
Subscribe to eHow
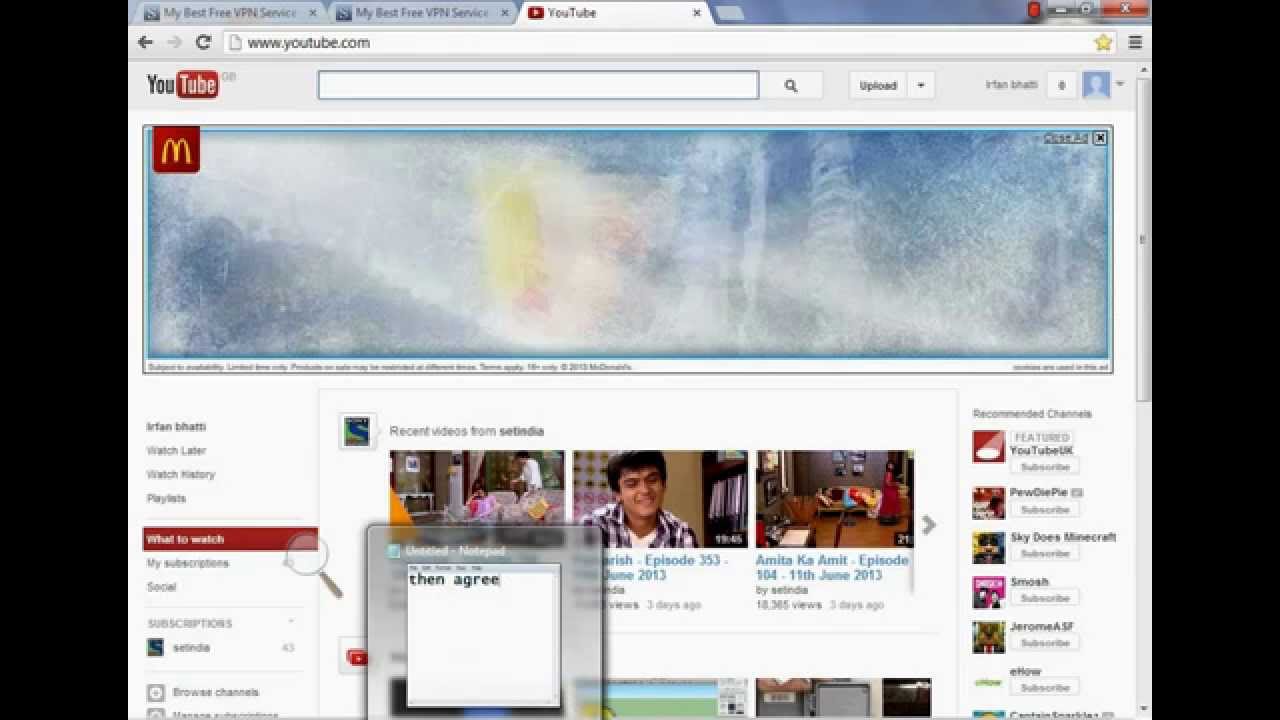(1045, 688)
